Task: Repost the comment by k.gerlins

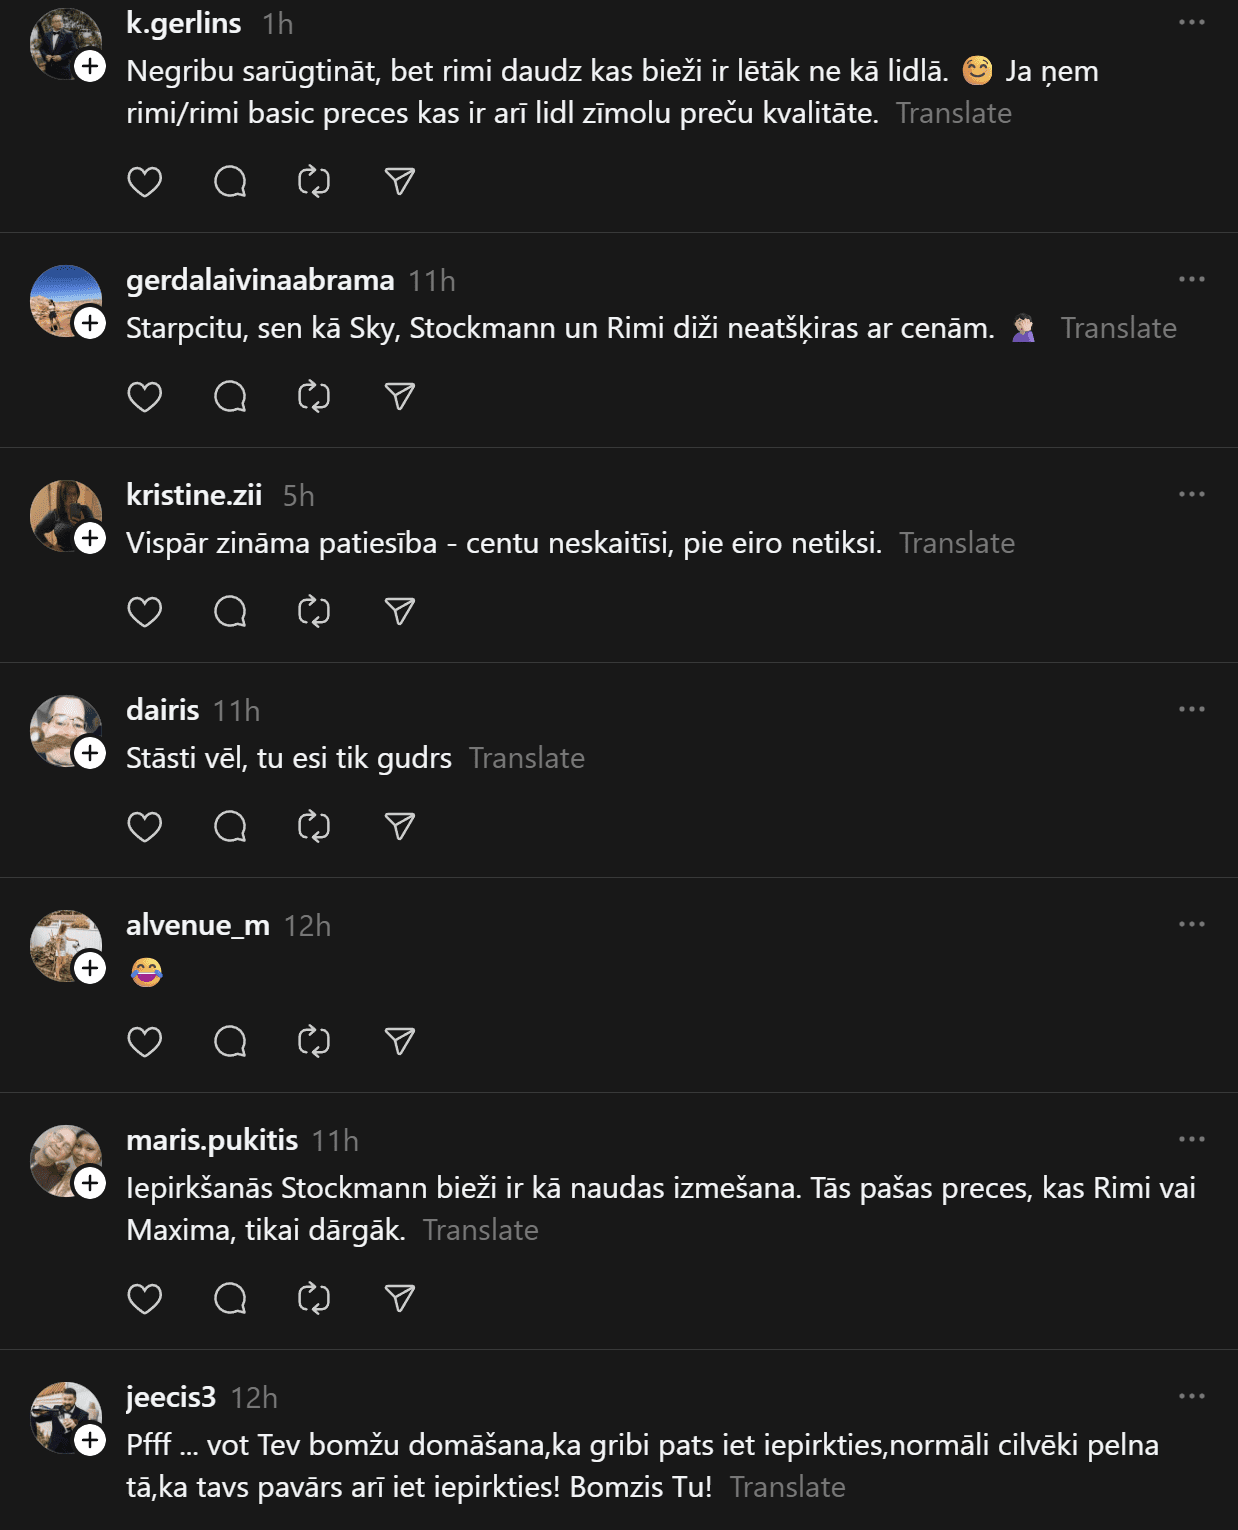Action: [x=314, y=182]
